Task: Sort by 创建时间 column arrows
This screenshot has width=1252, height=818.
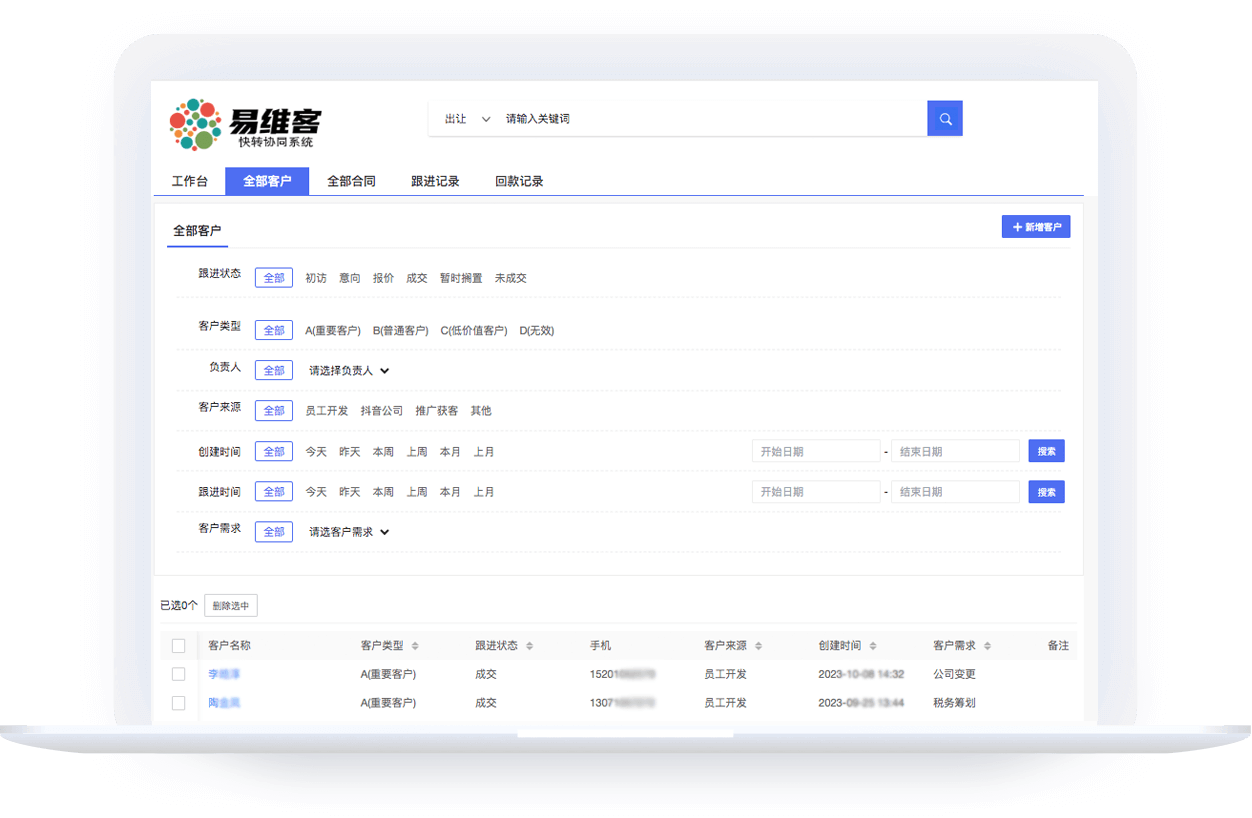Action: (x=872, y=646)
